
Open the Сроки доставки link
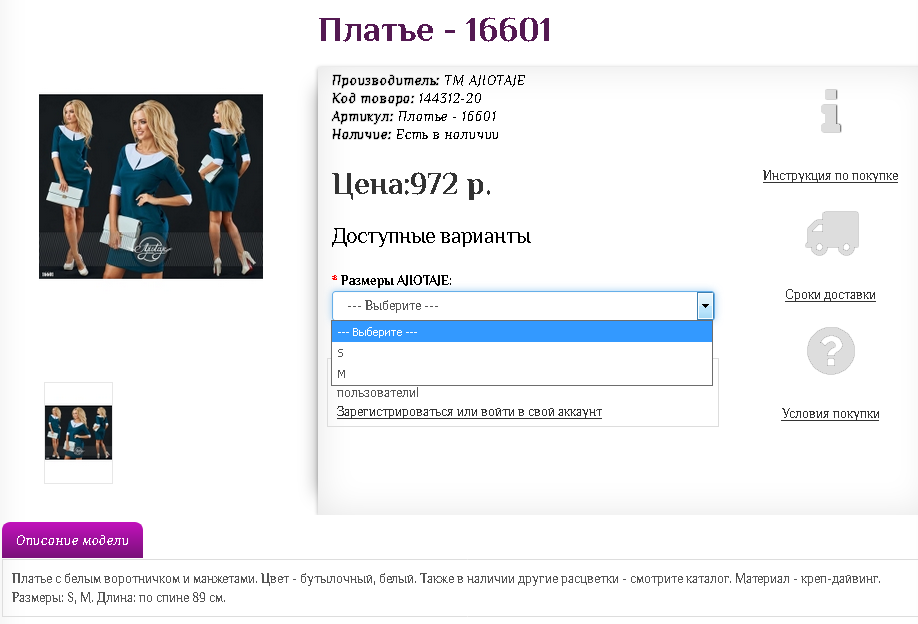click(x=830, y=294)
